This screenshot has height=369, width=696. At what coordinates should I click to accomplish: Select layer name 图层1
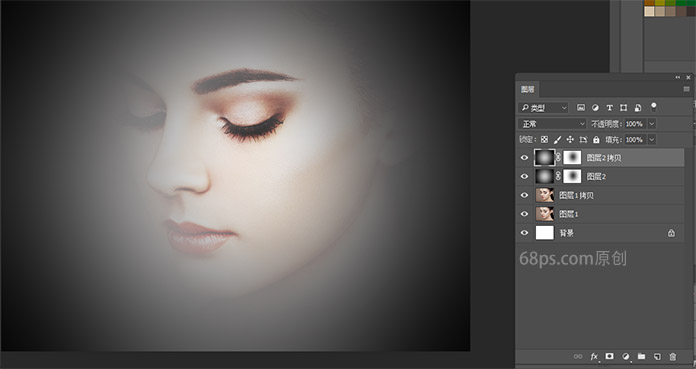tap(569, 214)
